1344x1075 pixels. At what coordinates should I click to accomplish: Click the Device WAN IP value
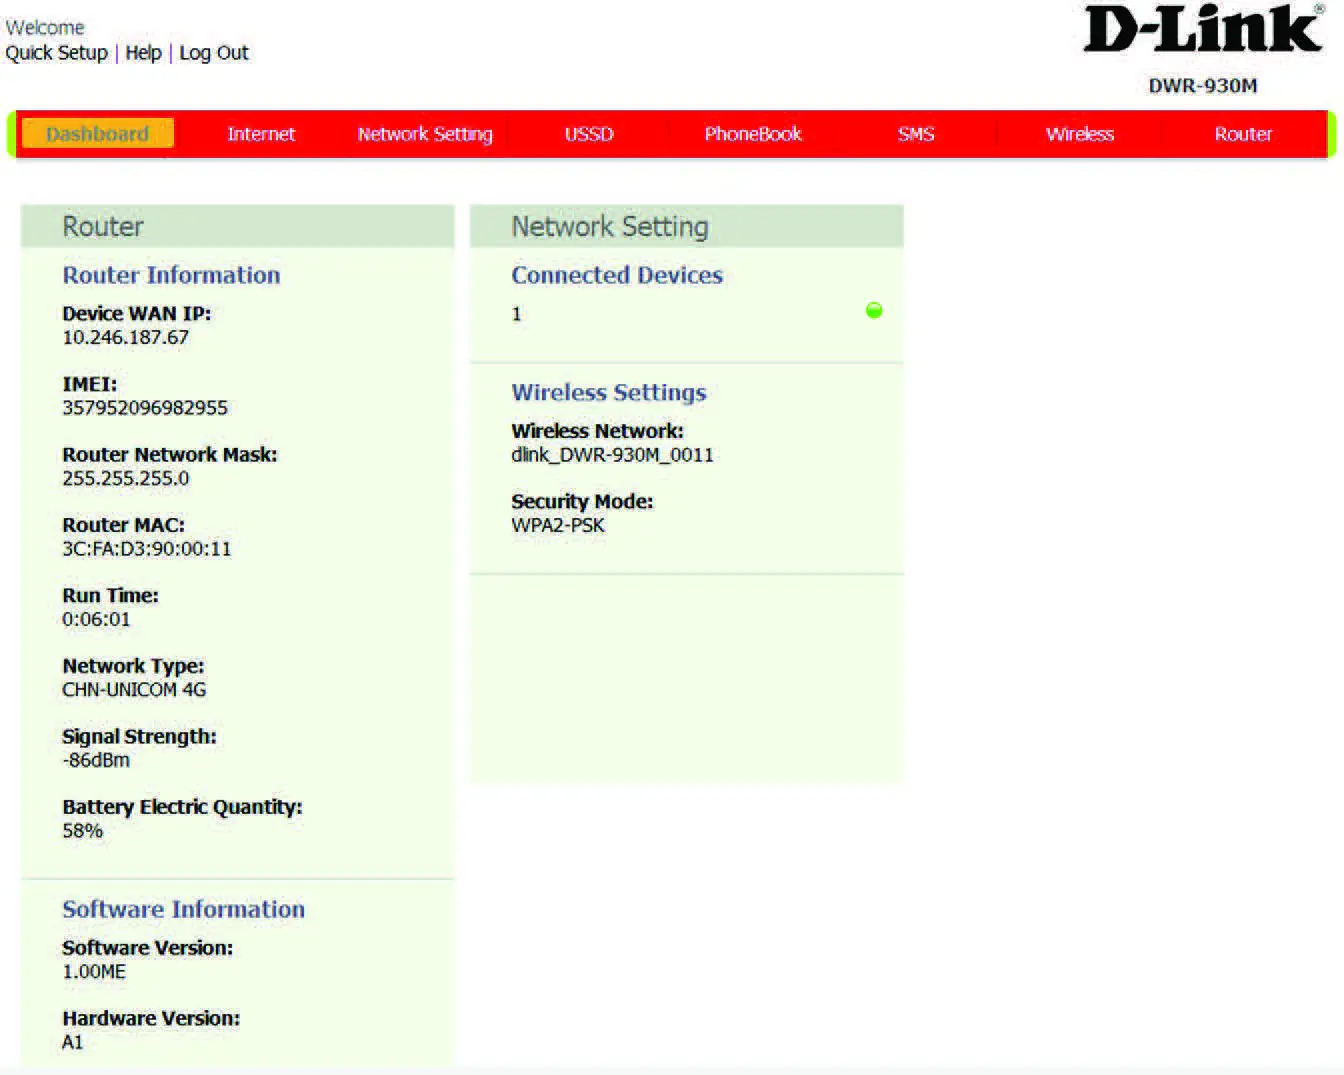[126, 337]
